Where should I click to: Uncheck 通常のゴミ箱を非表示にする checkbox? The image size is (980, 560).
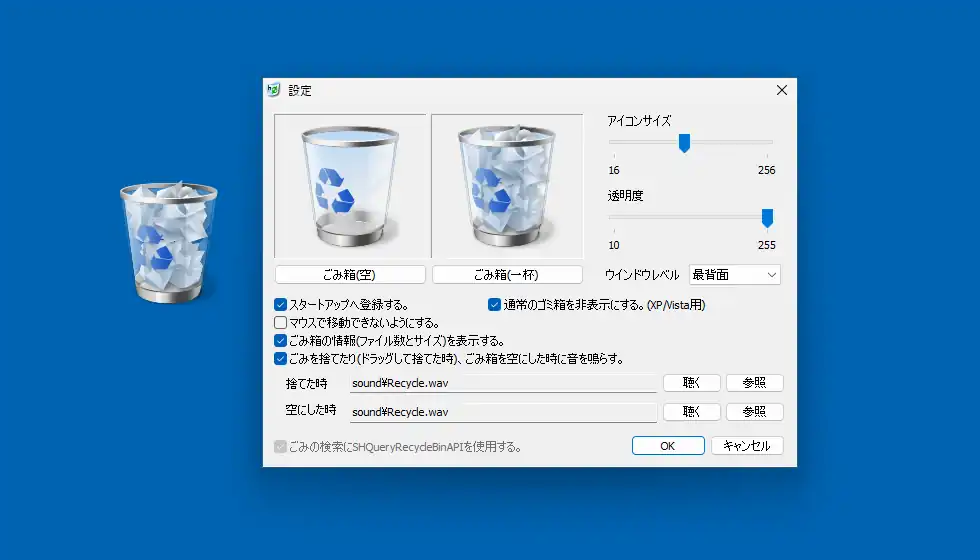tap(494, 305)
